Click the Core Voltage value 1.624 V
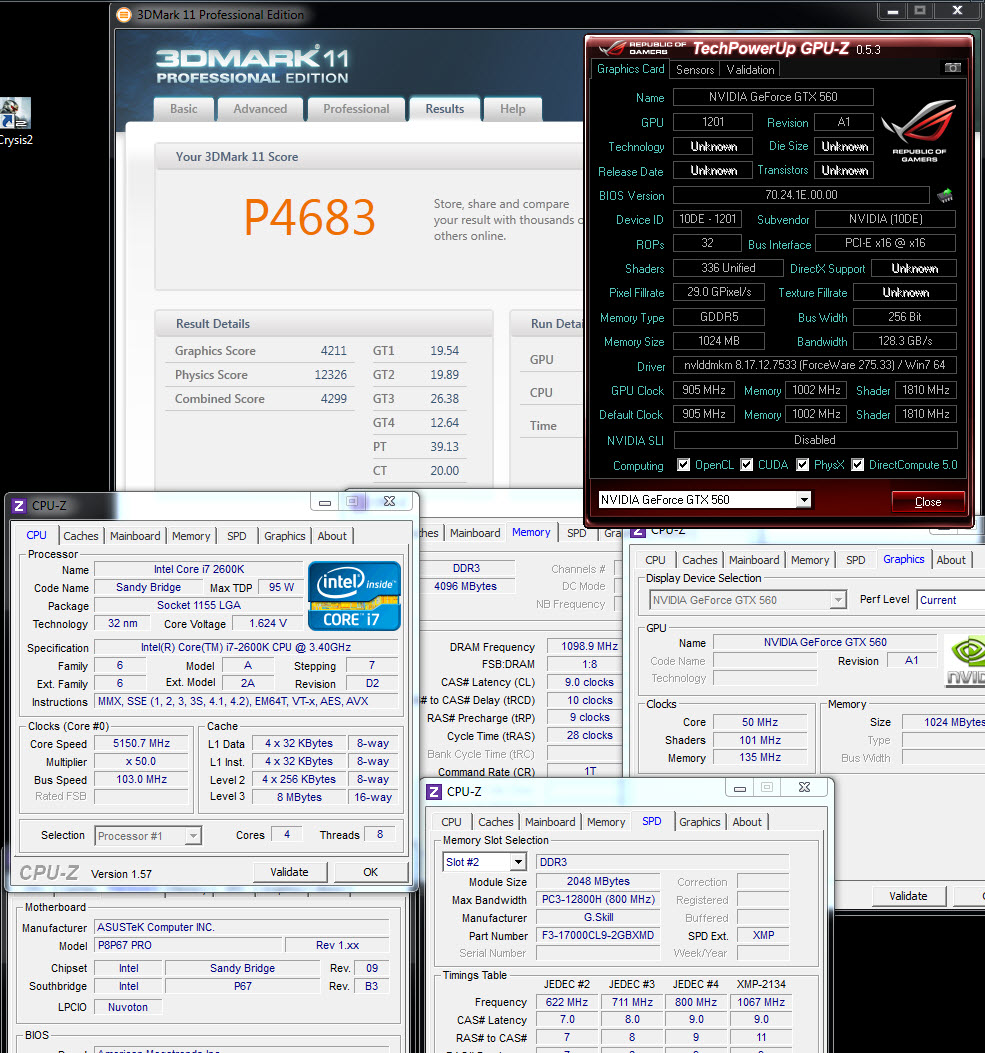Image resolution: width=985 pixels, height=1053 pixels. [267, 623]
